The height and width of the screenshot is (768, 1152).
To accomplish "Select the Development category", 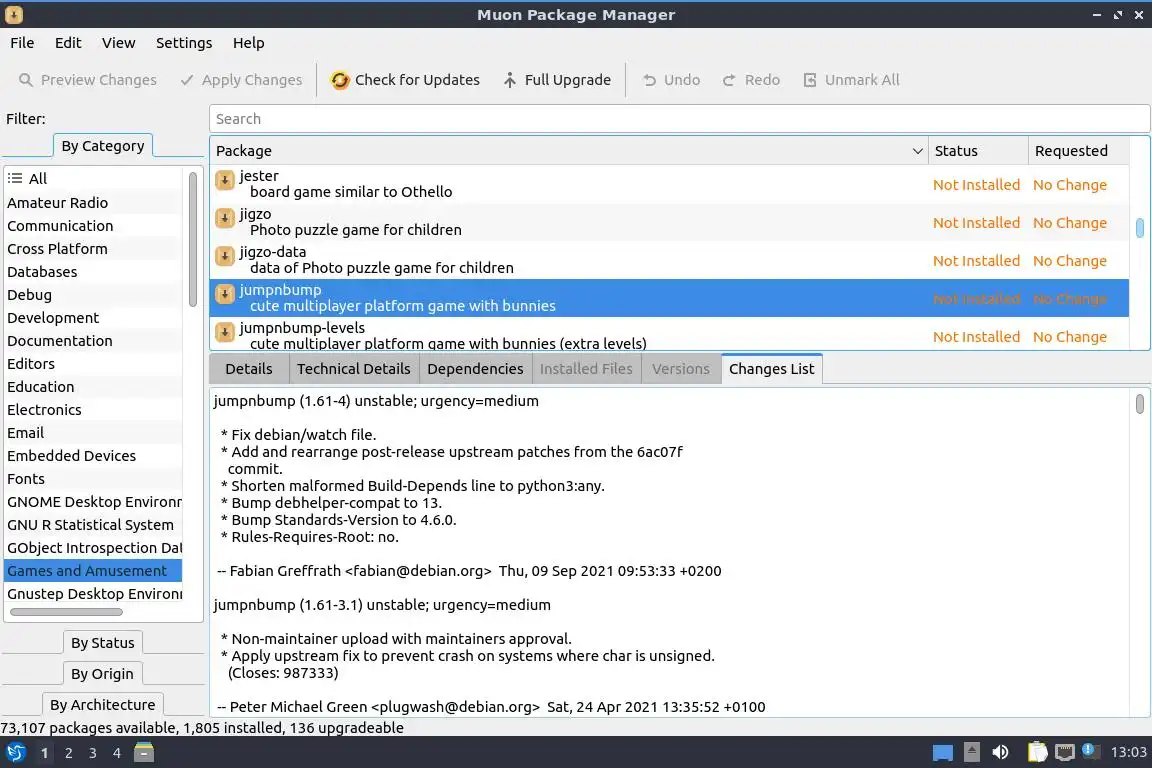I will tap(93, 317).
